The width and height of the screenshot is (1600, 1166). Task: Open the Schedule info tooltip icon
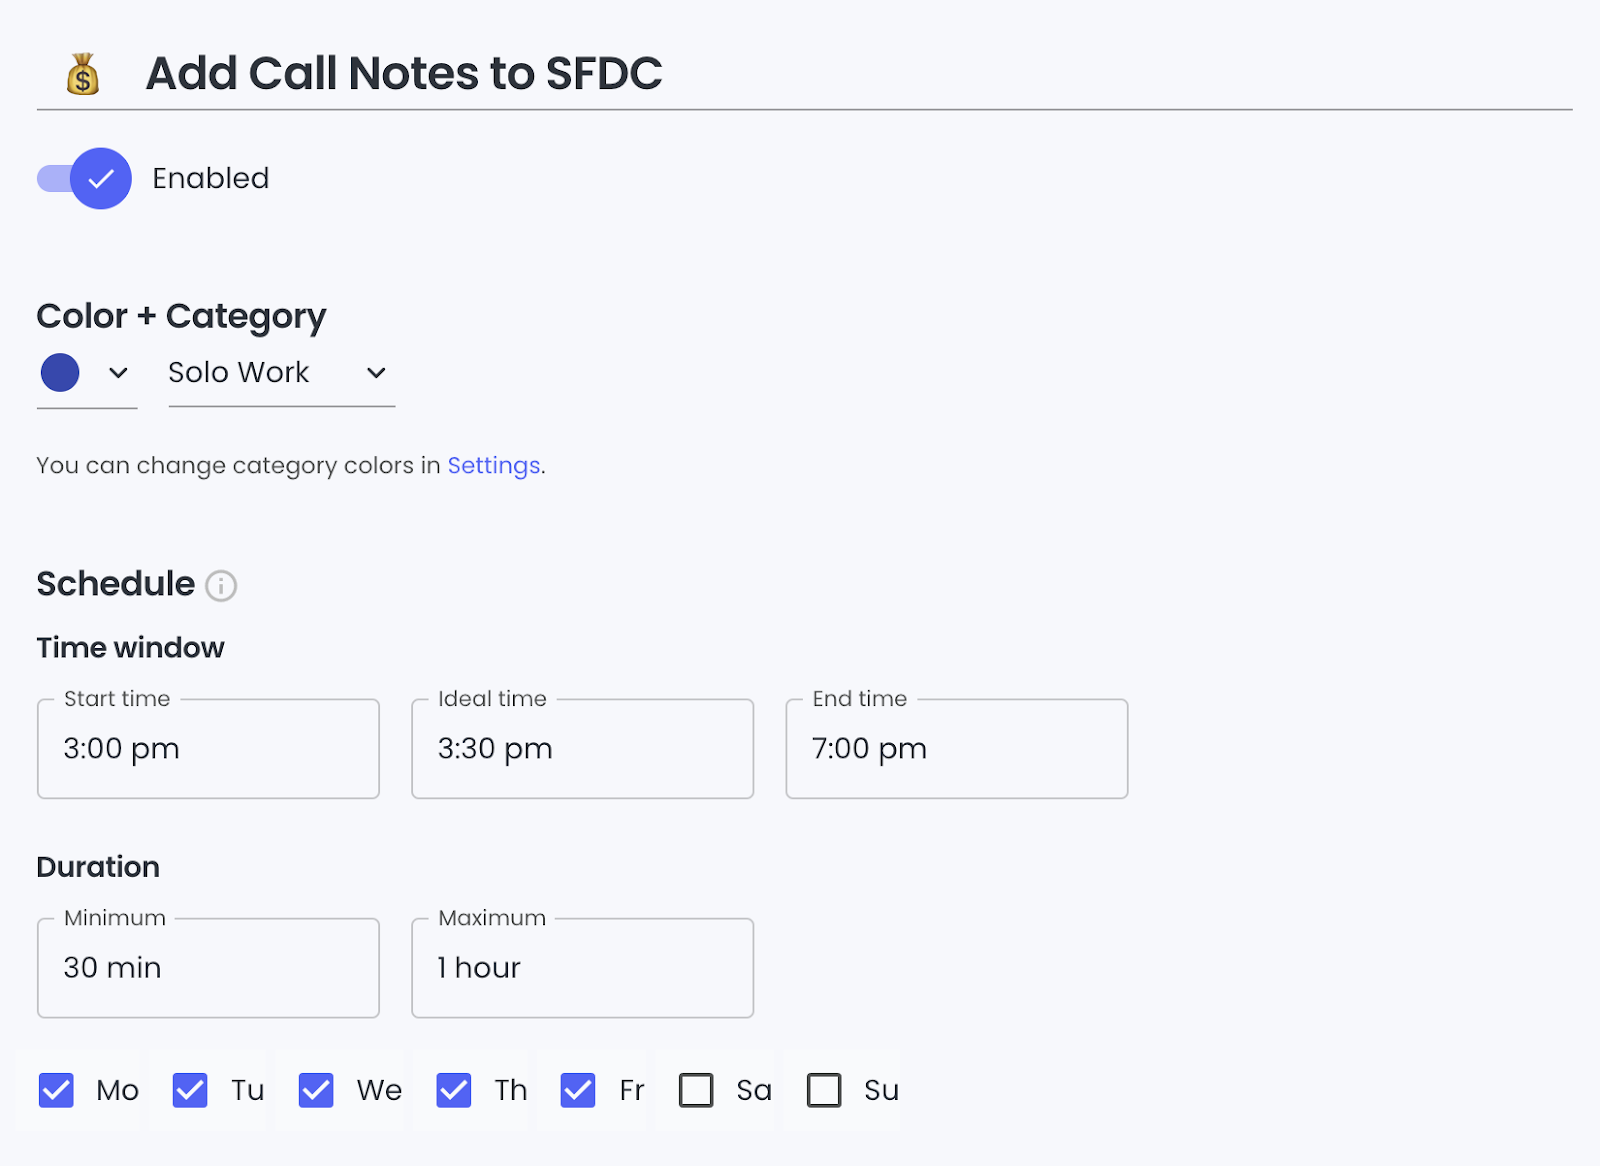click(x=221, y=585)
